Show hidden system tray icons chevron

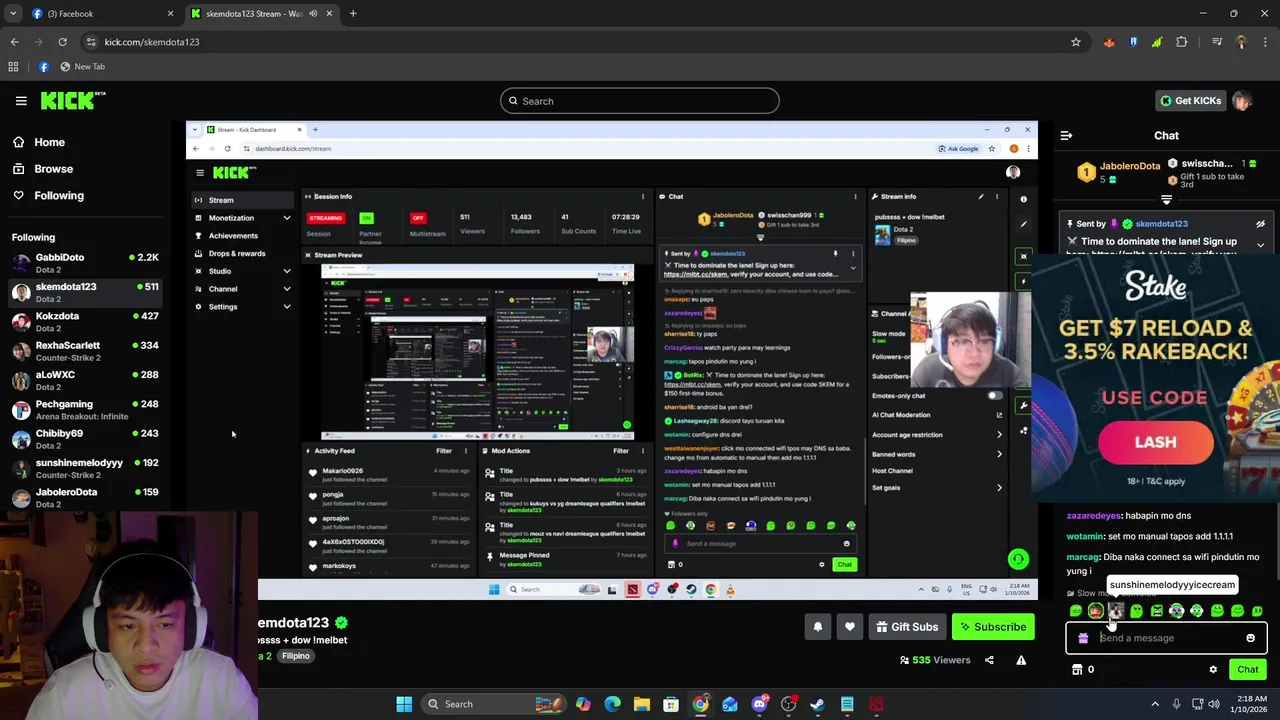click(x=1155, y=704)
